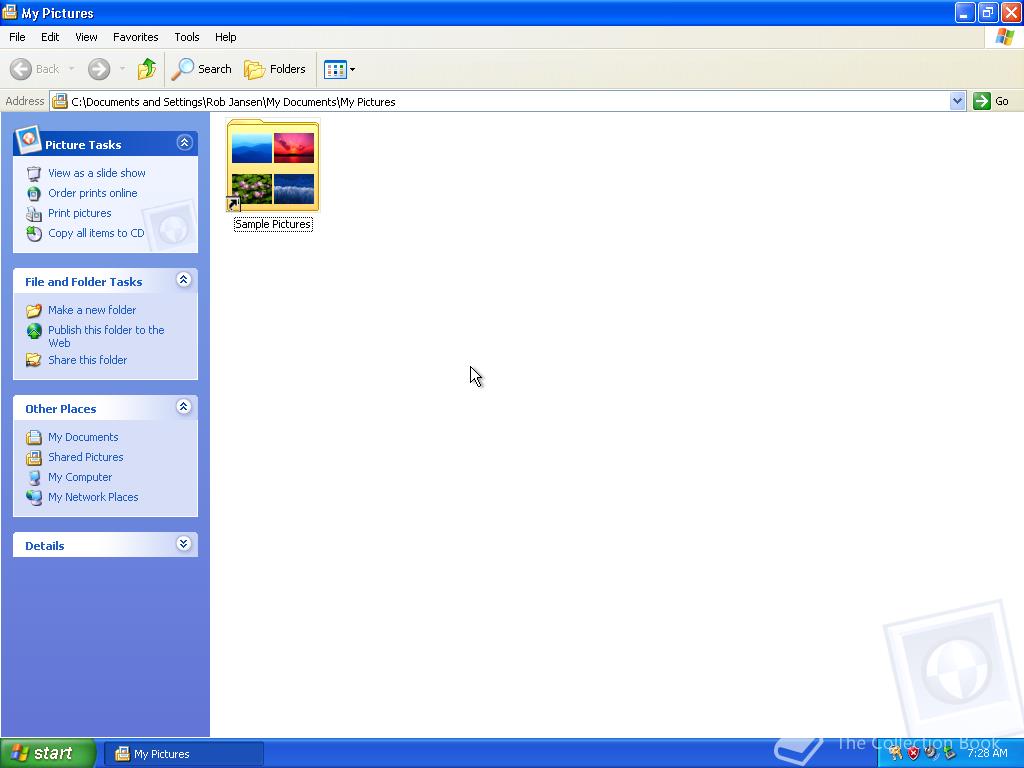Click the Order prints online icon

[34, 193]
